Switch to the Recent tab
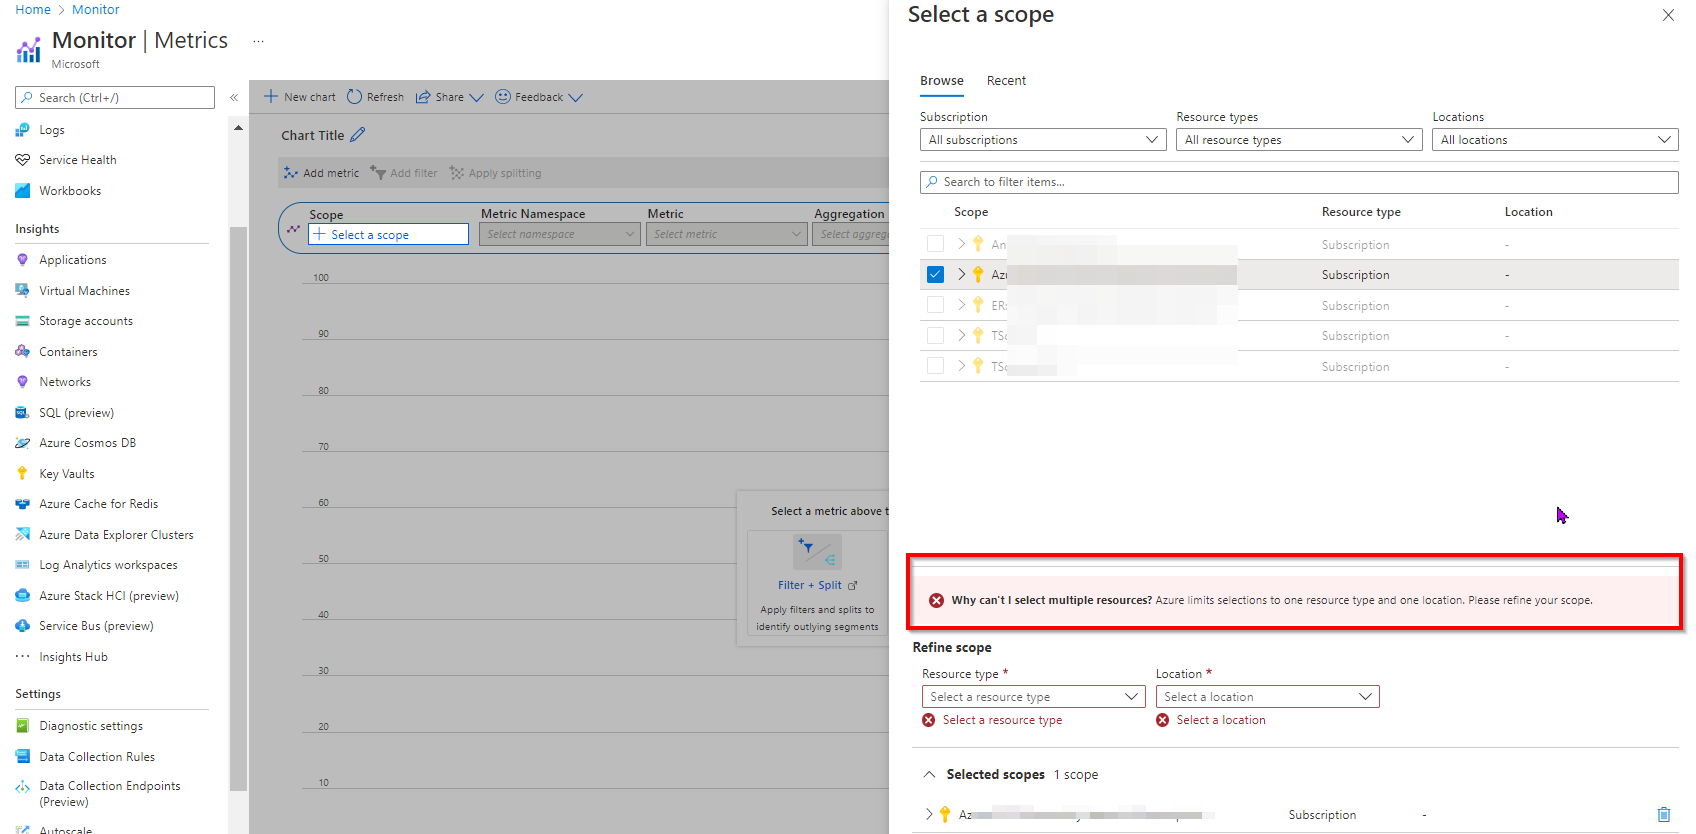 coord(1006,81)
